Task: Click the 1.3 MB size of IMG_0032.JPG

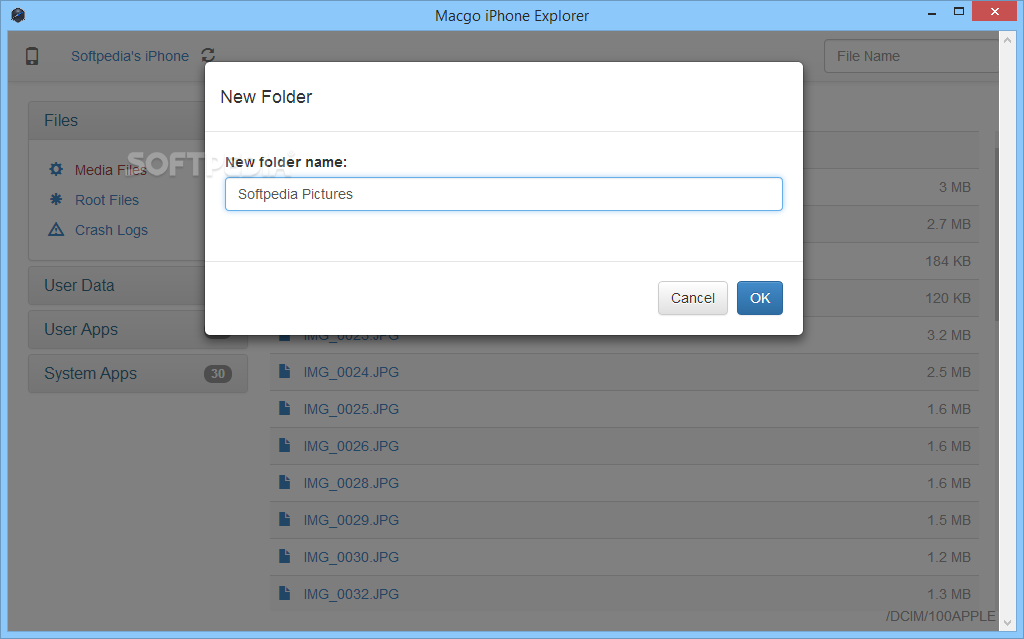Action: pos(949,595)
